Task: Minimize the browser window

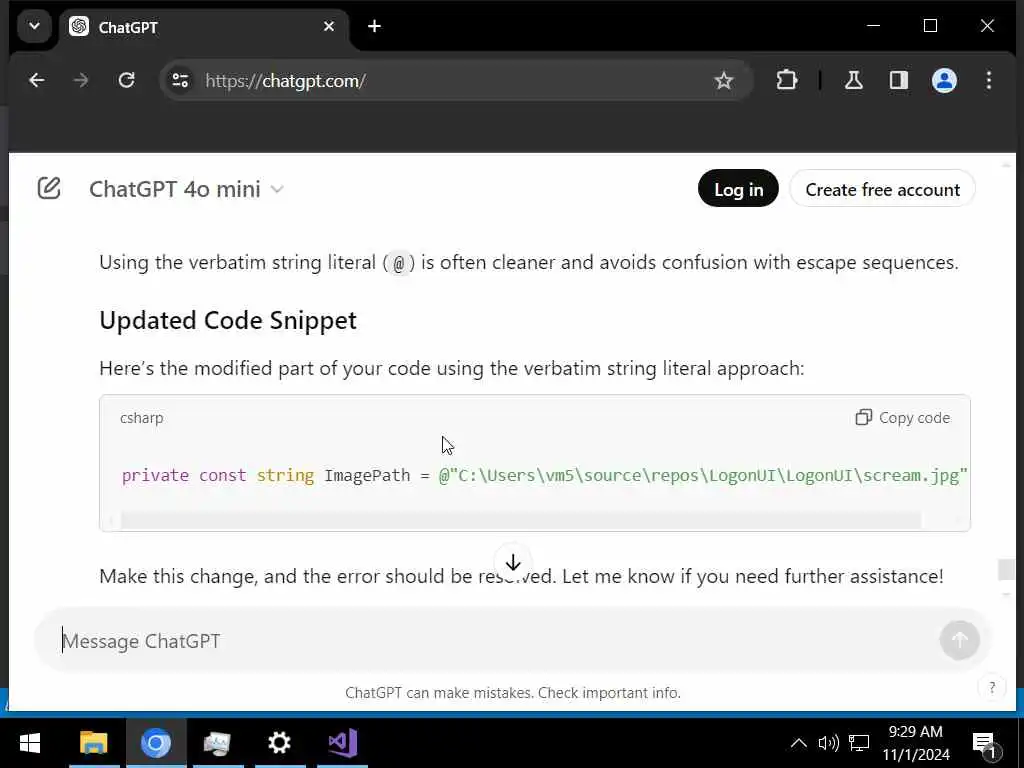Action: coord(873,26)
